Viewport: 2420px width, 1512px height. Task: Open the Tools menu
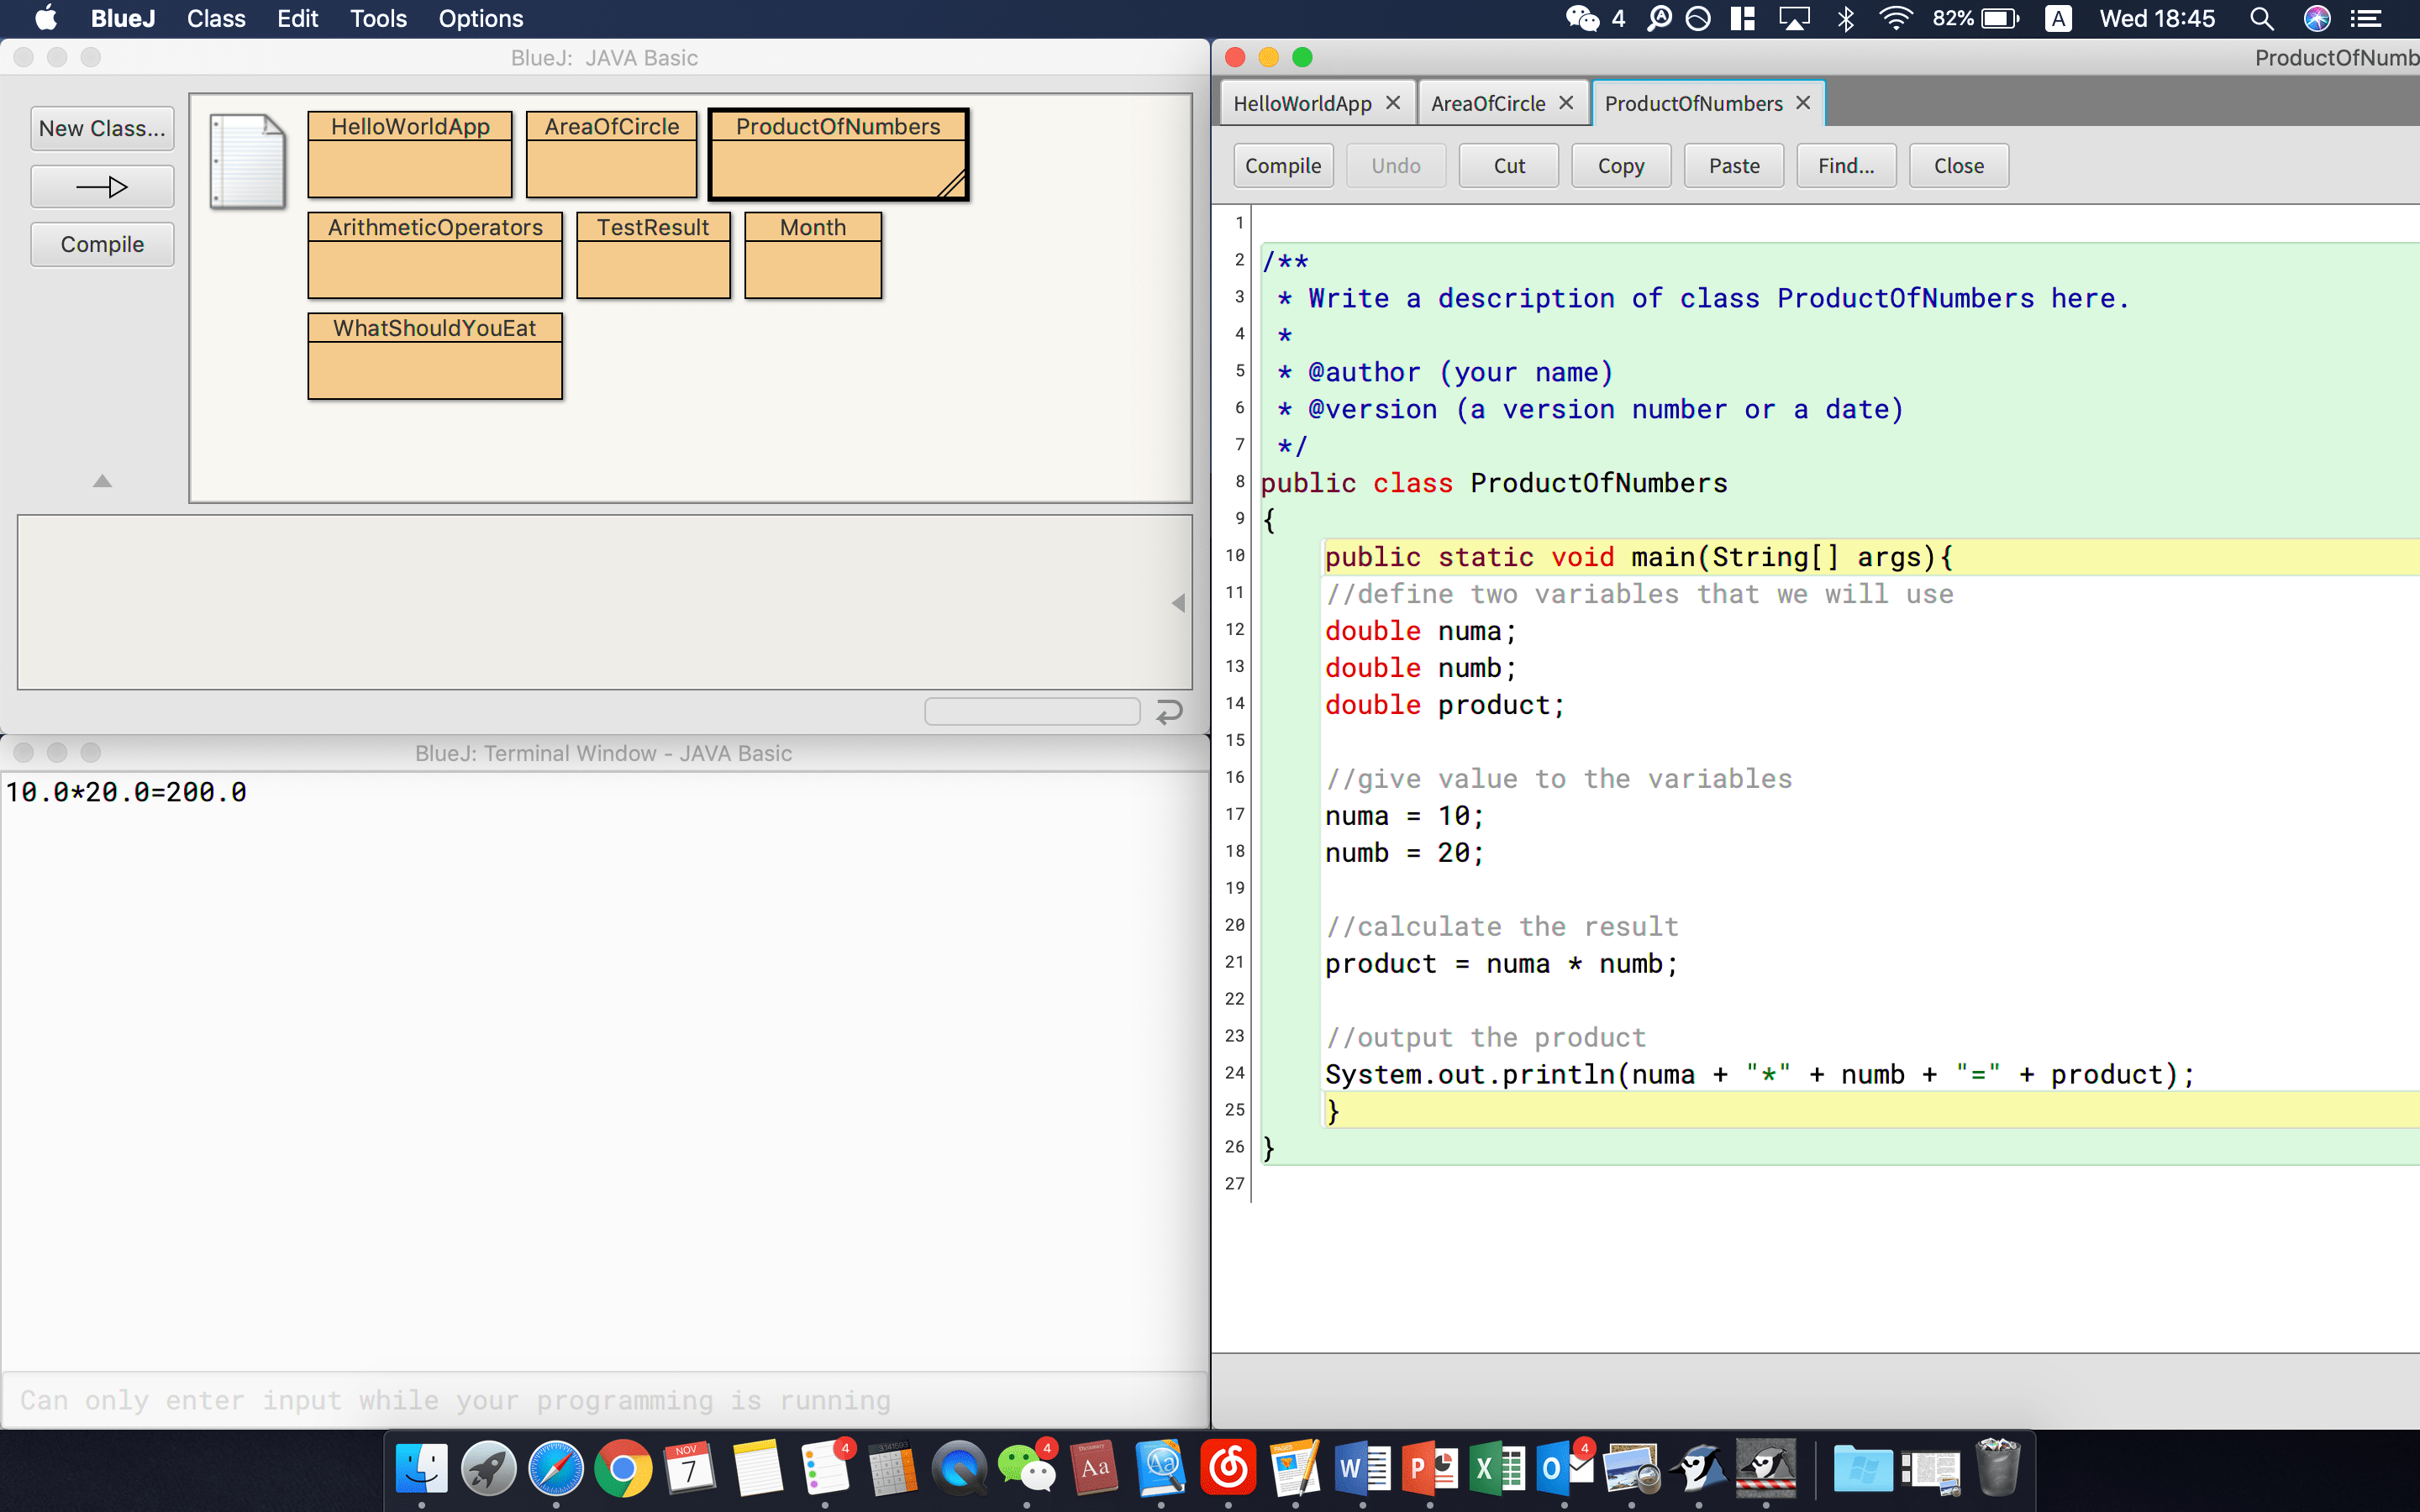click(378, 19)
